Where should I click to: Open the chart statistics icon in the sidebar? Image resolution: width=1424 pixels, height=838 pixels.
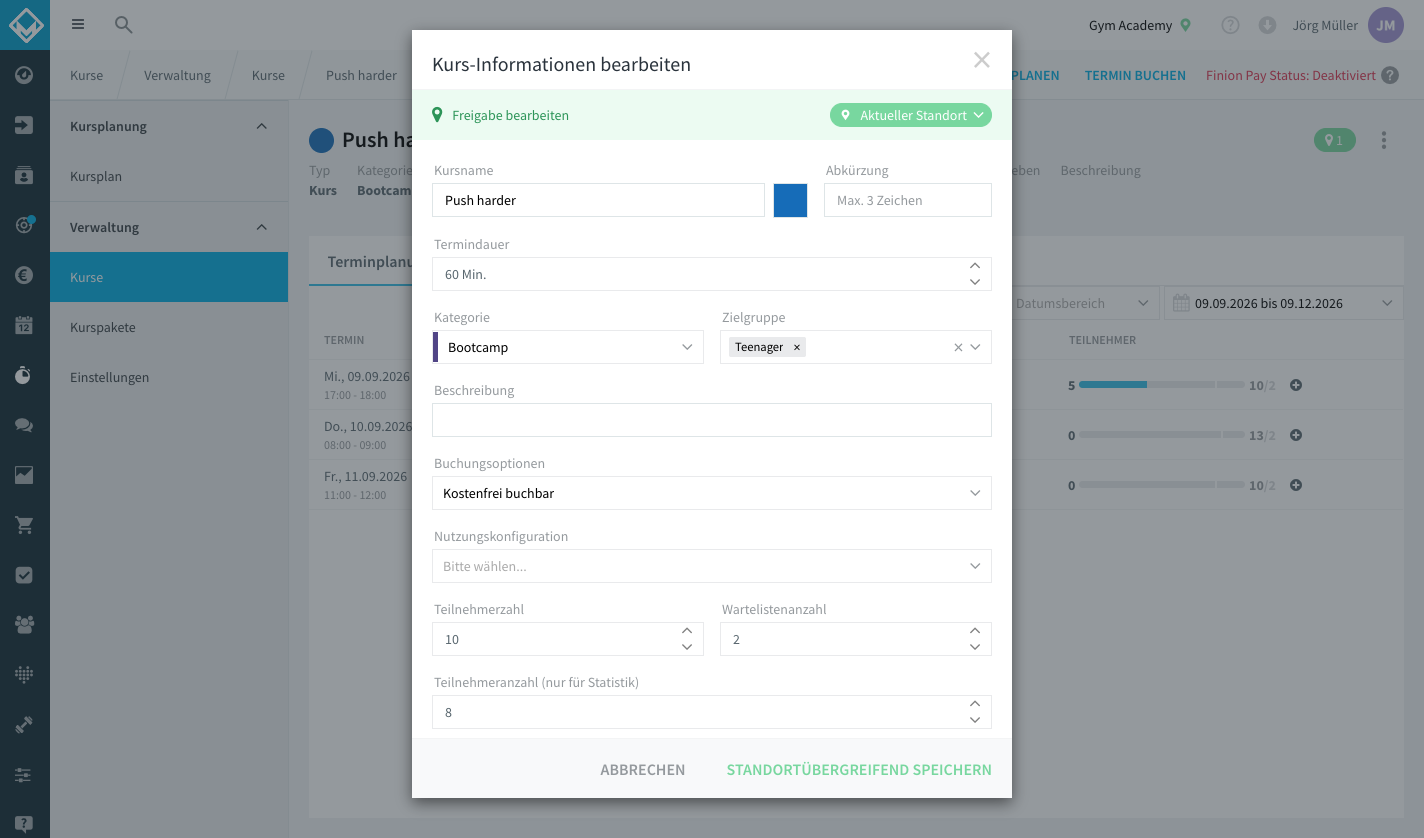tap(25, 475)
